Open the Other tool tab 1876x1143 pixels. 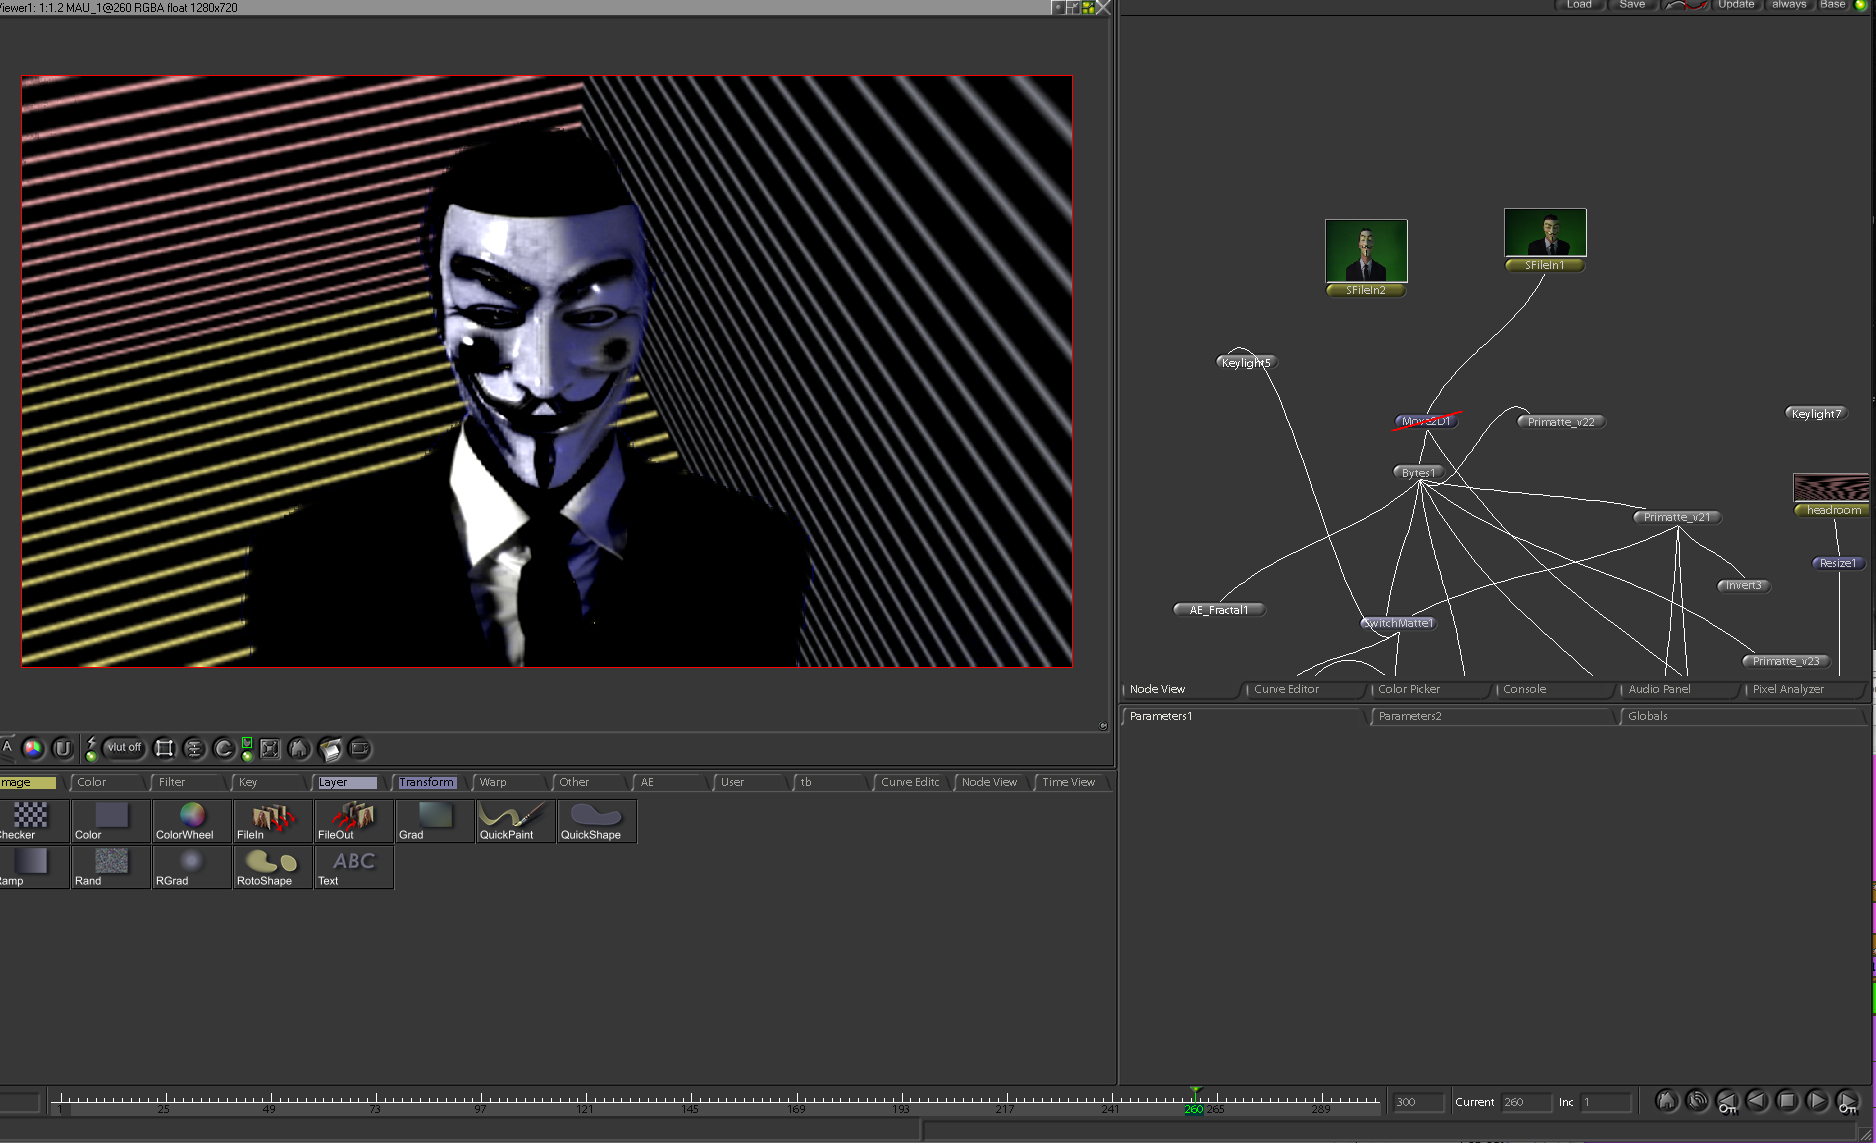(x=590, y=782)
